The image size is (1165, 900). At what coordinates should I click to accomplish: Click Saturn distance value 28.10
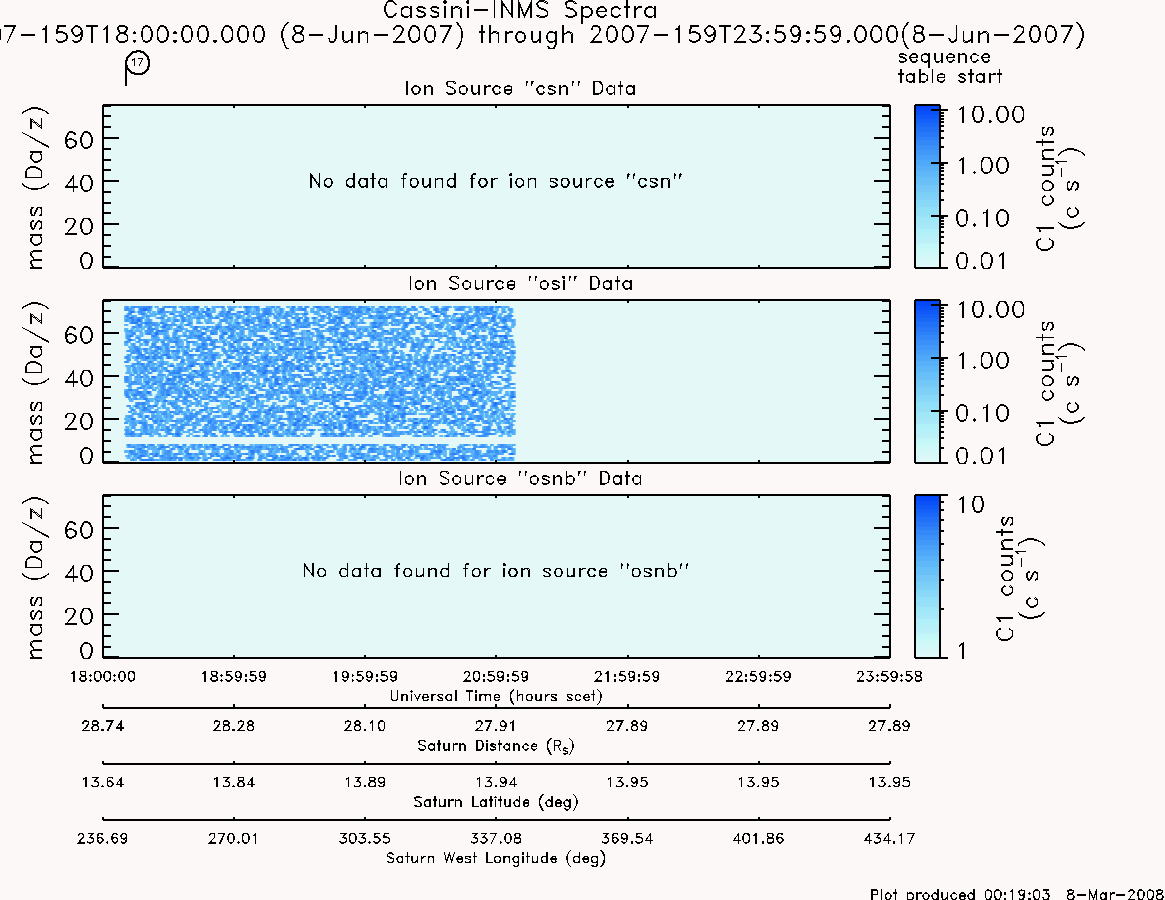coord(365,726)
